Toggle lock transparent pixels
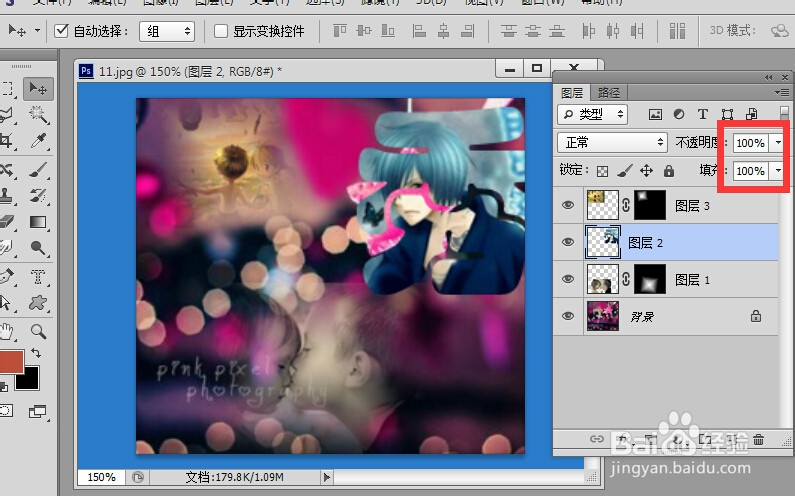Viewport: 795px width, 496px height. [x=602, y=171]
